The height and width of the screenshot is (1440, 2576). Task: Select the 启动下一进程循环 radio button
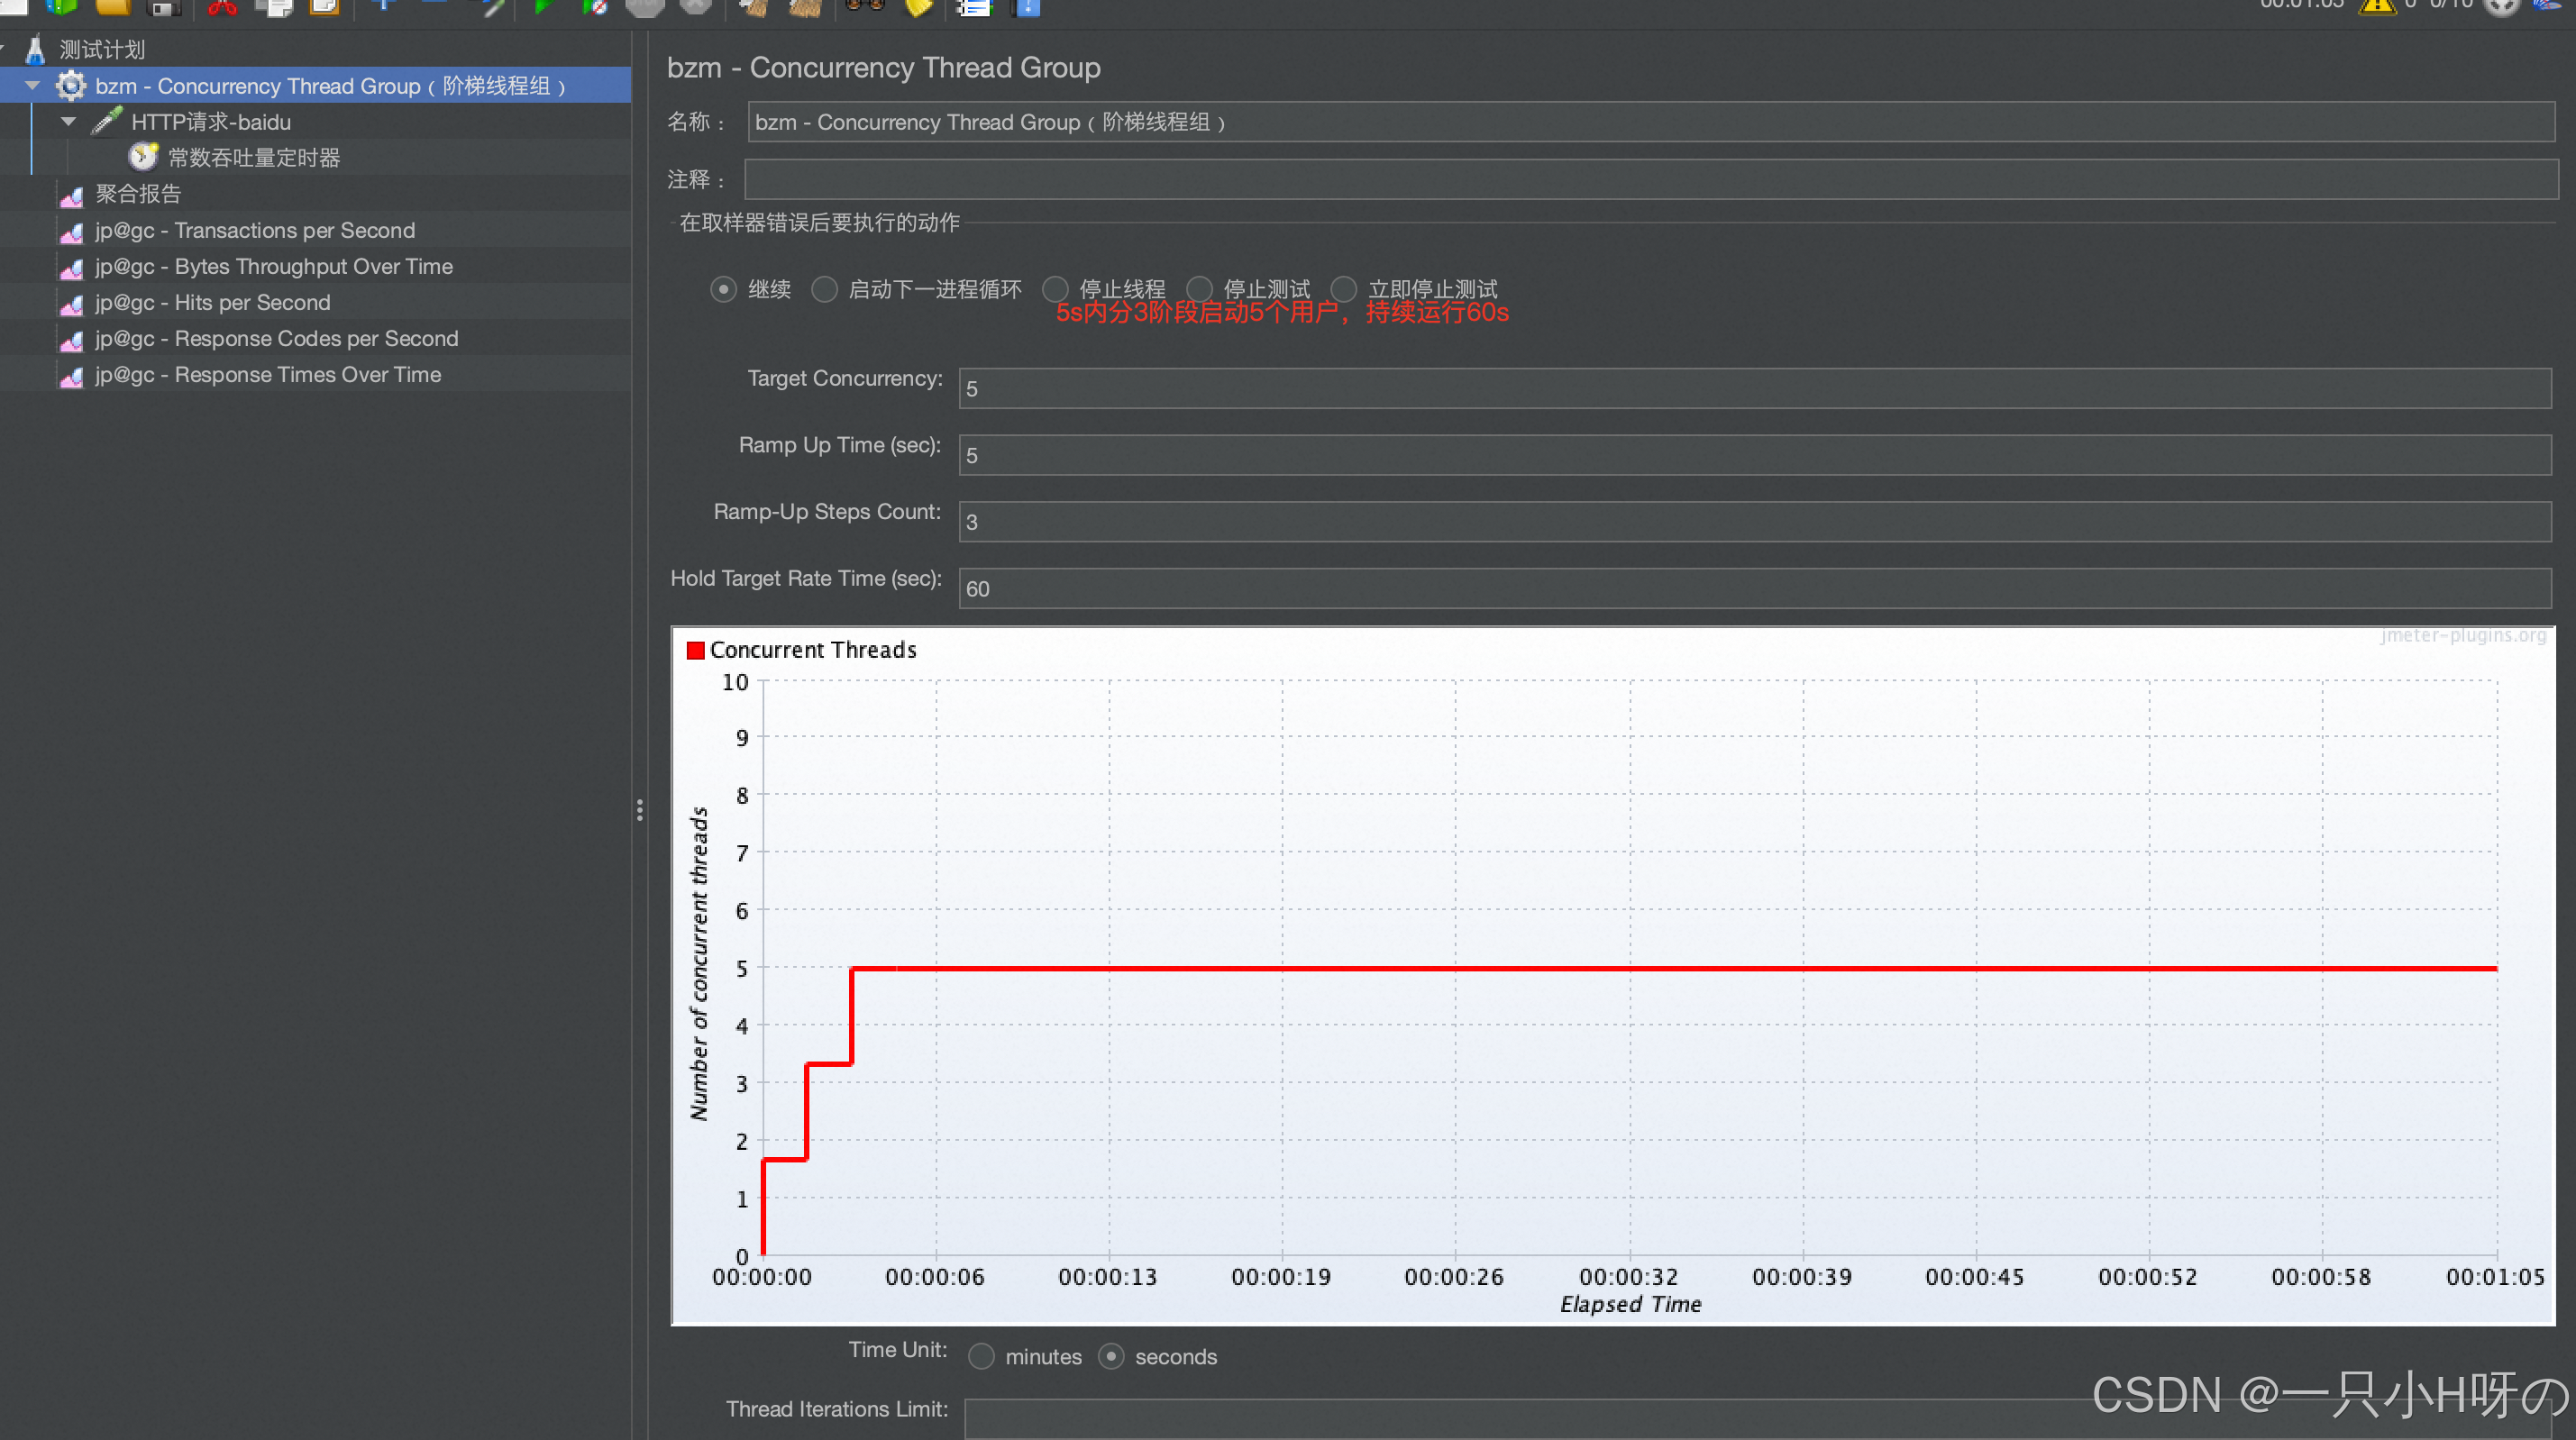824,289
